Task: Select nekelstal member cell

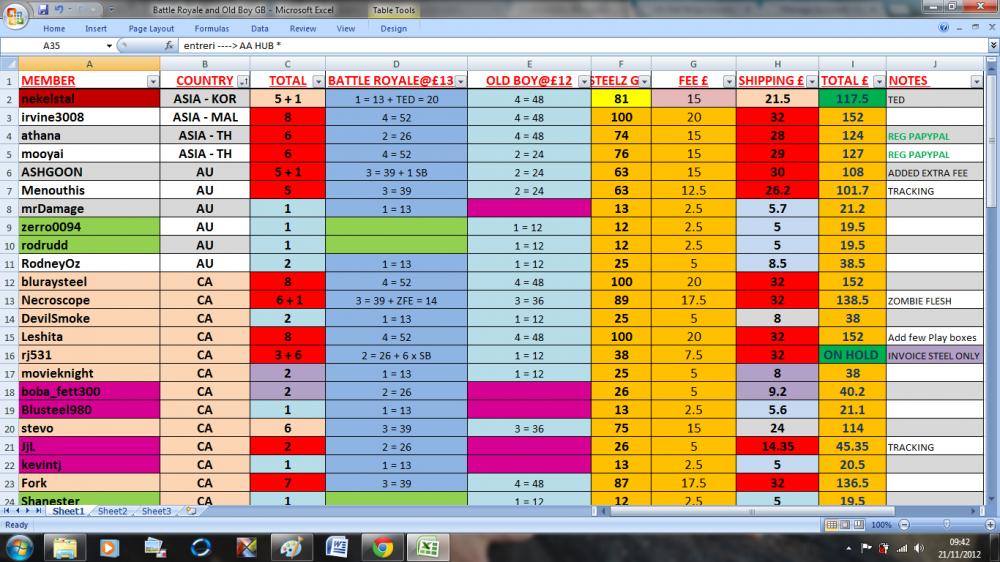Action: (x=89, y=99)
